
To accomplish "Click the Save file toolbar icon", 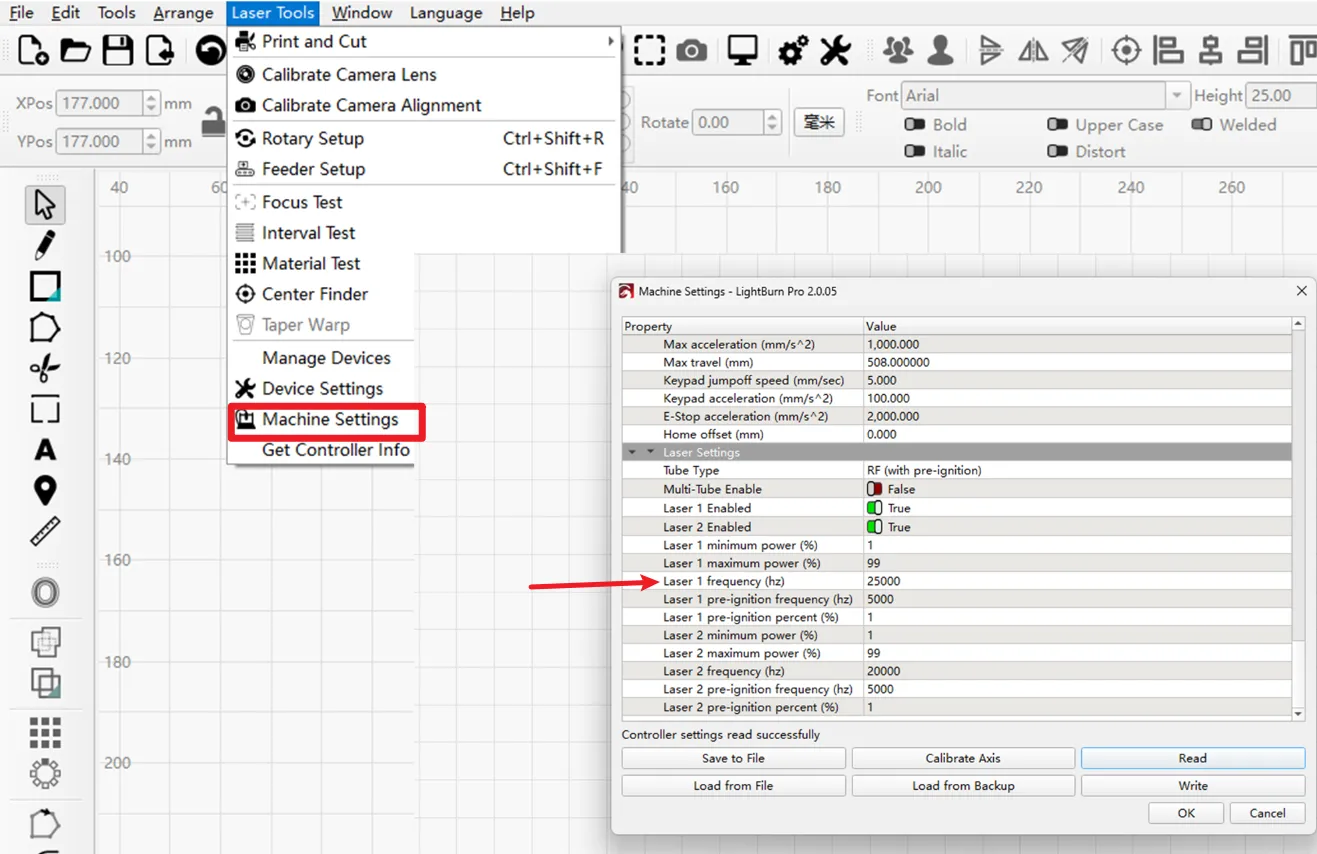I will [118, 50].
